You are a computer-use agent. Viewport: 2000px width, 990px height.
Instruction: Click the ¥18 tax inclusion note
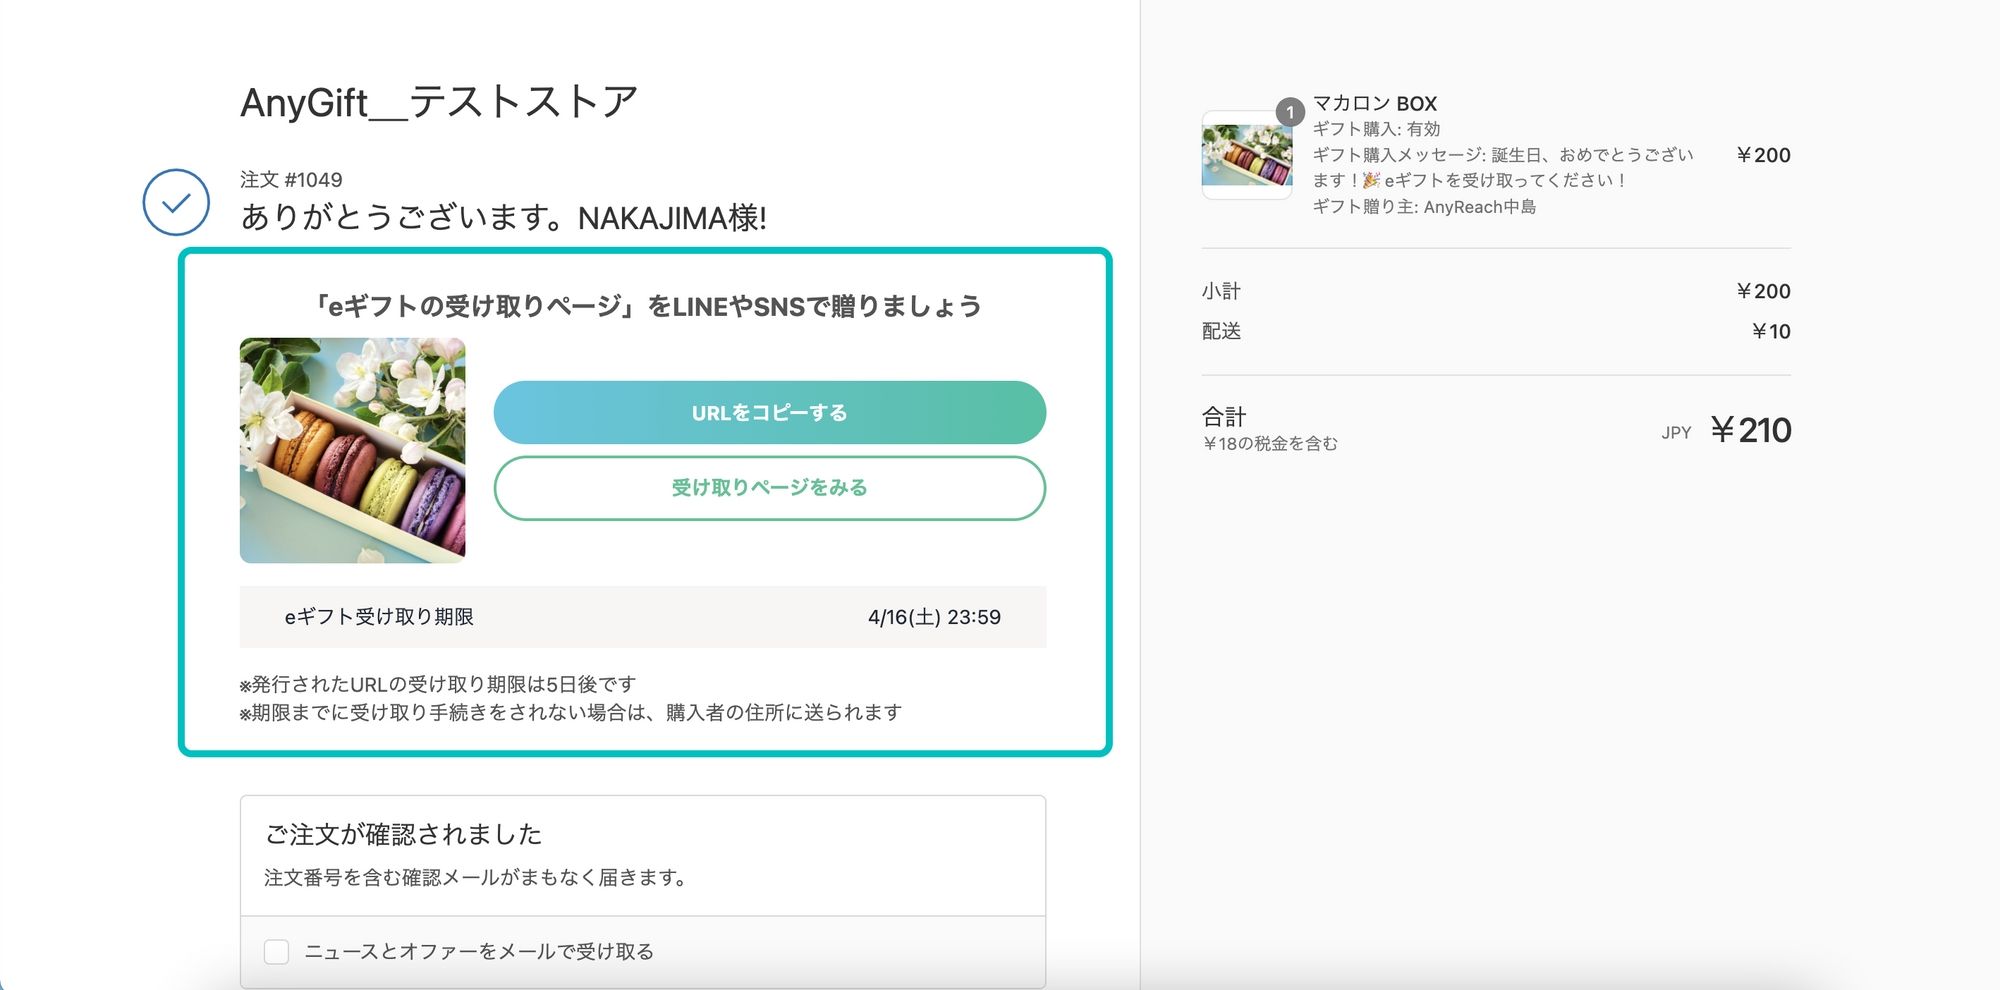click(x=1272, y=443)
